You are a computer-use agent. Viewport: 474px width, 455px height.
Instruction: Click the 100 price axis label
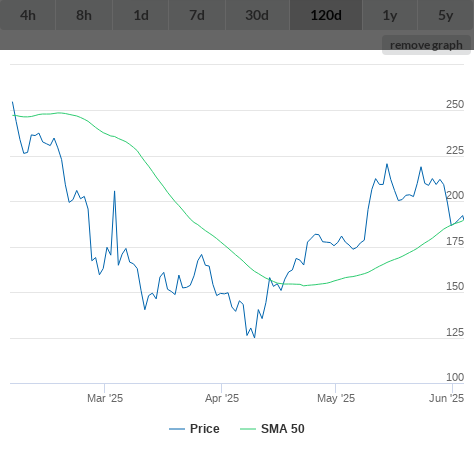tap(455, 377)
